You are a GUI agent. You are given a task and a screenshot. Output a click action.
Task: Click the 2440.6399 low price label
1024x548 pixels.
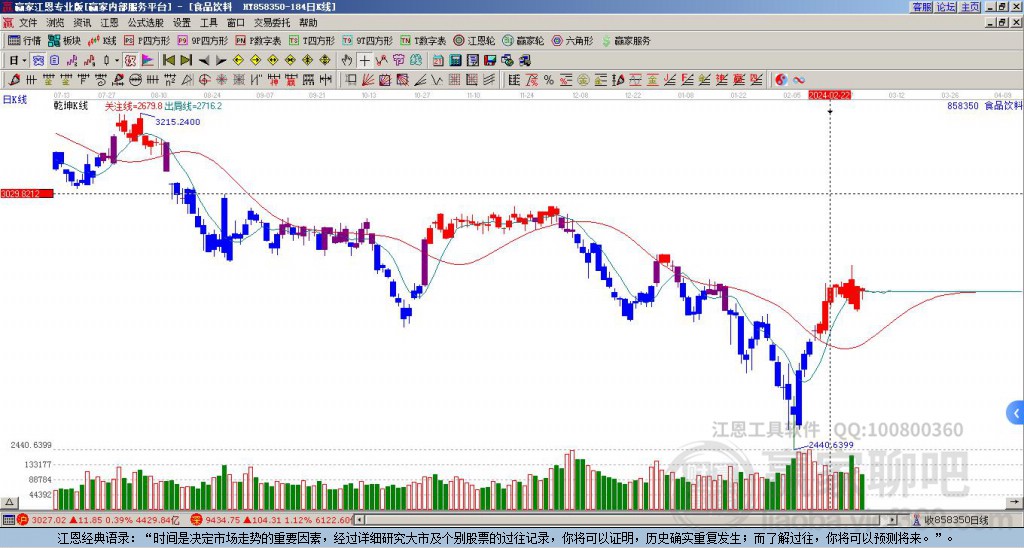click(x=831, y=445)
